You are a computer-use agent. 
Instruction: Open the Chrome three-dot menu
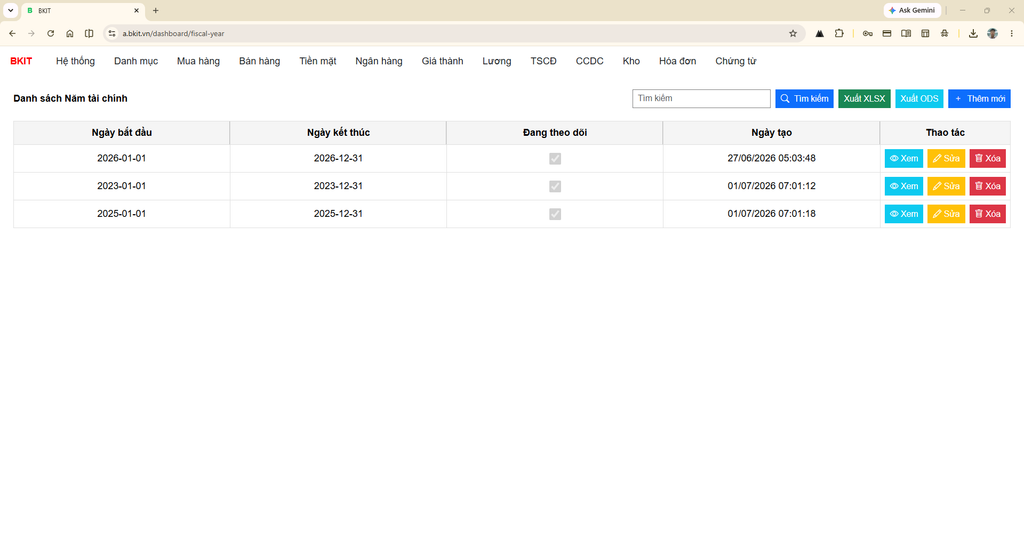(x=1012, y=33)
